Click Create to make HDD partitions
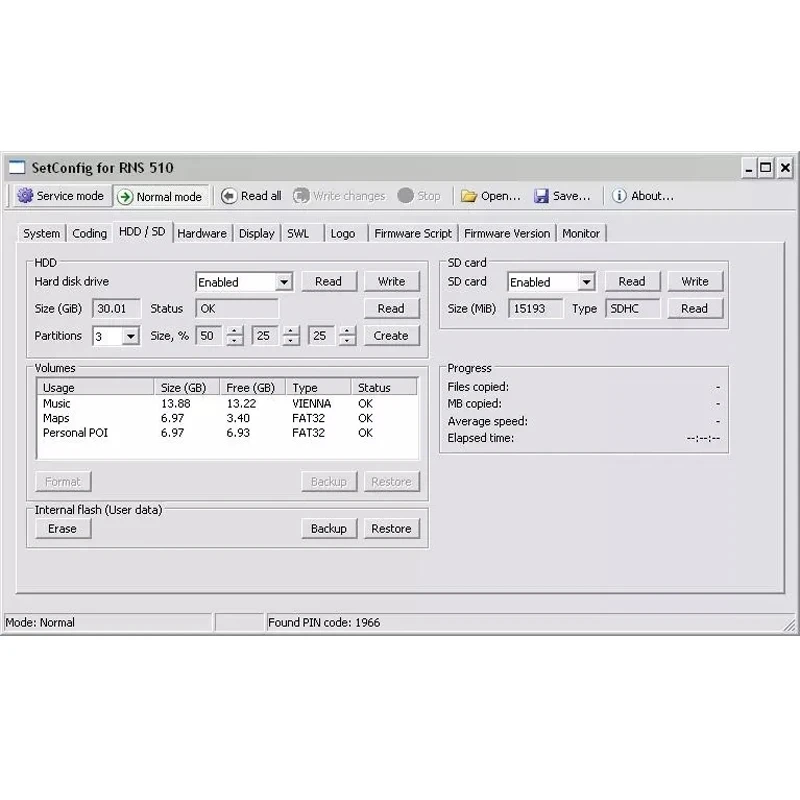The width and height of the screenshot is (800, 800). click(x=391, y=336)
